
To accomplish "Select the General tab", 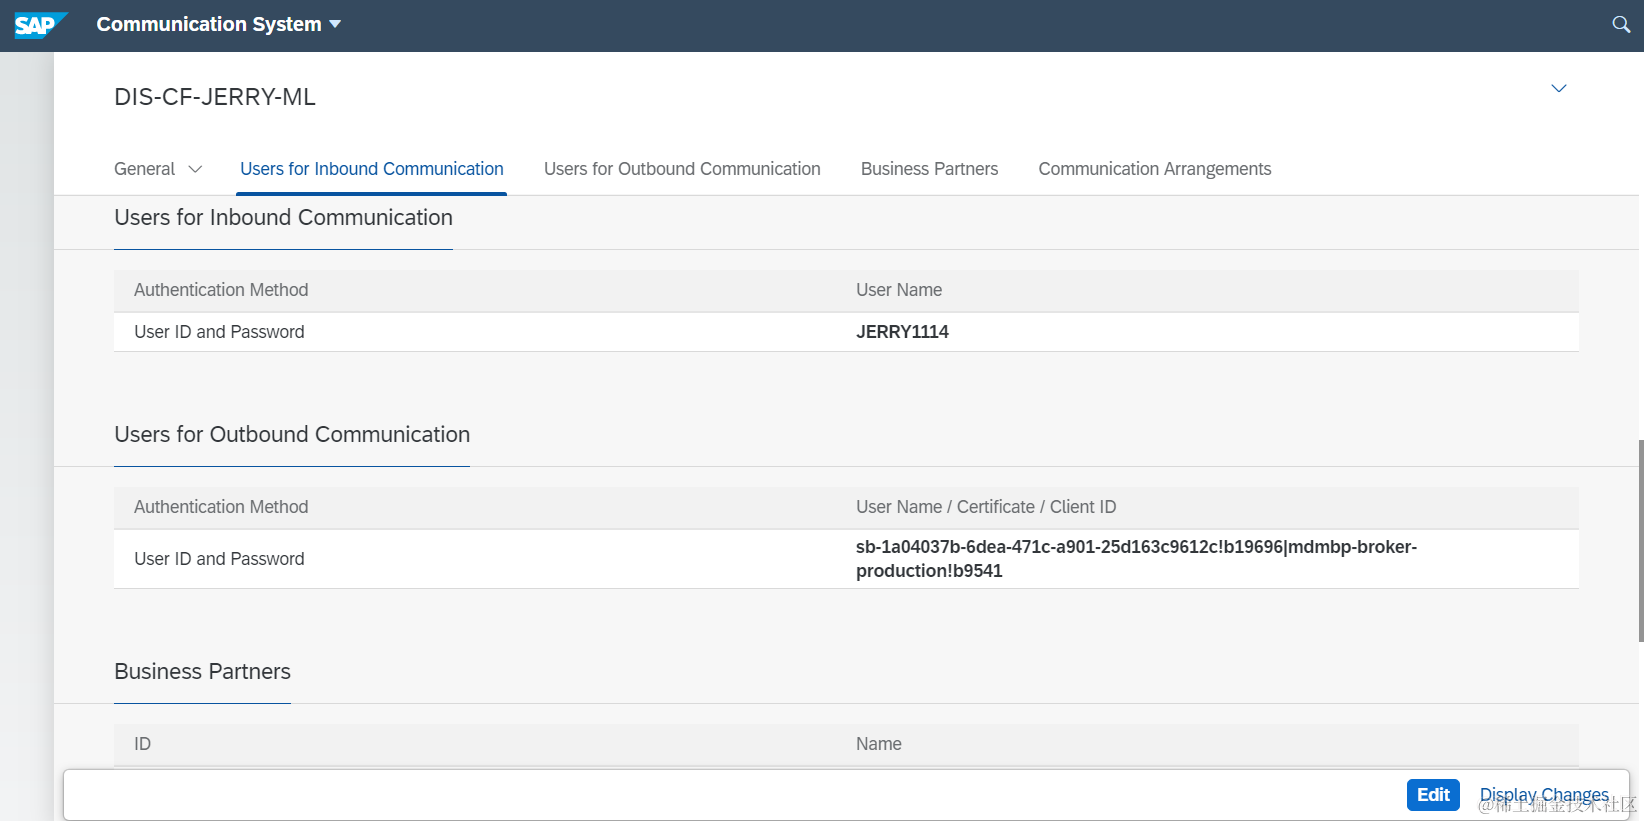I will (144, 169).
